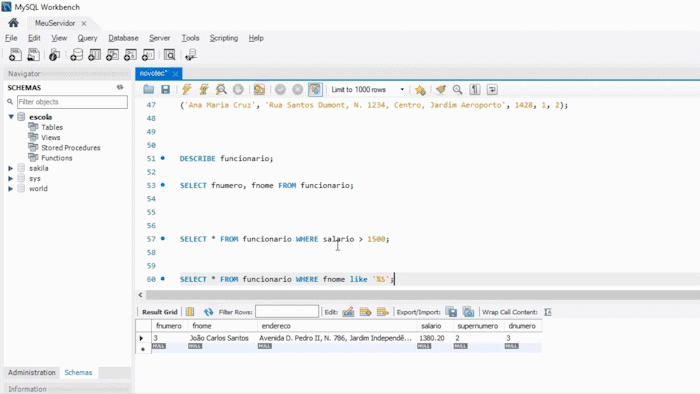The height and width of the screenshot is (394, 700).
Task: Go to the Workbench home screen
Action: click(13, 23)
